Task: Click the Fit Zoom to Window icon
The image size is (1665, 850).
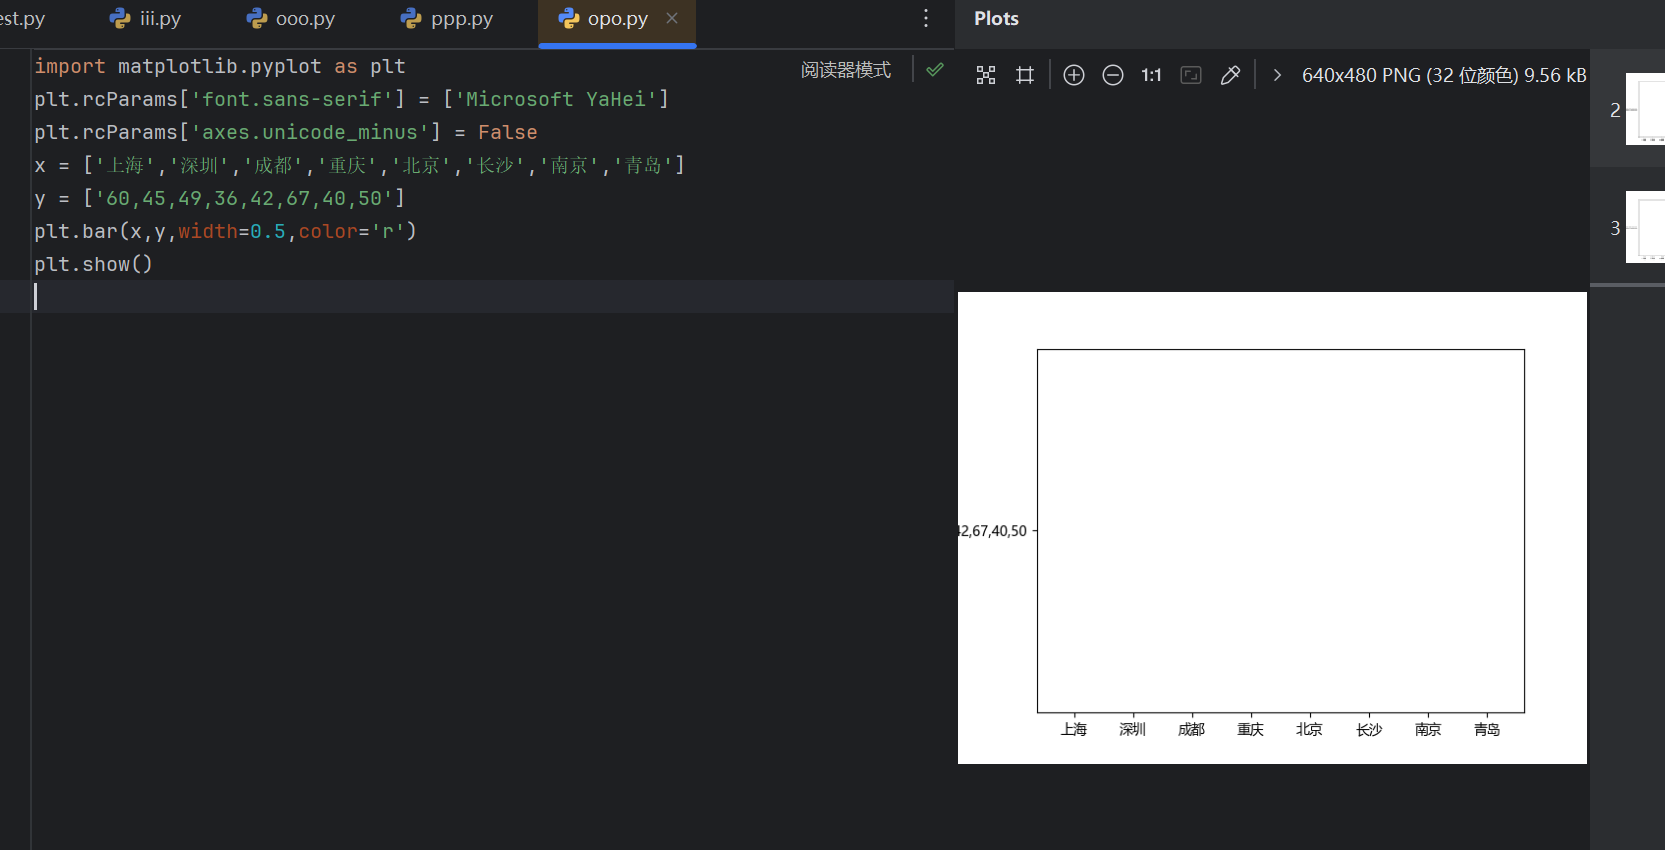Action: (986, 75)
